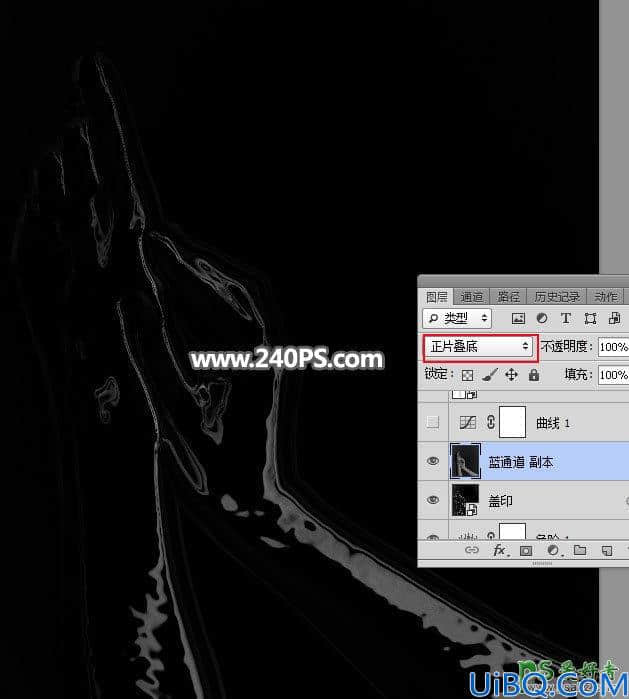629x699 pixels.
Task: Click the link layers icon
Action: pyautogui.click(x=472, y=551)
